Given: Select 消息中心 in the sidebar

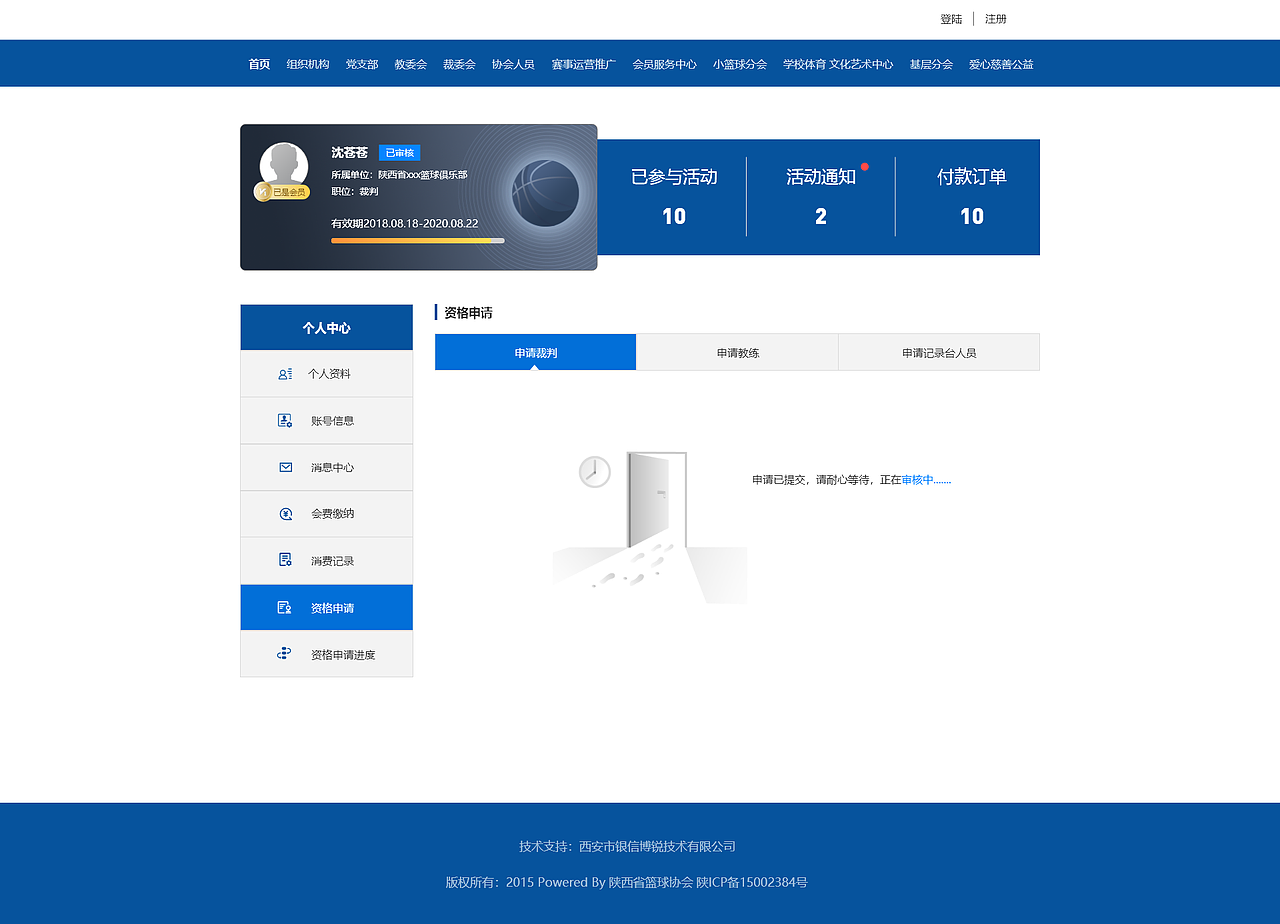Looking at the screenshot, I should (x=327, y=467).
